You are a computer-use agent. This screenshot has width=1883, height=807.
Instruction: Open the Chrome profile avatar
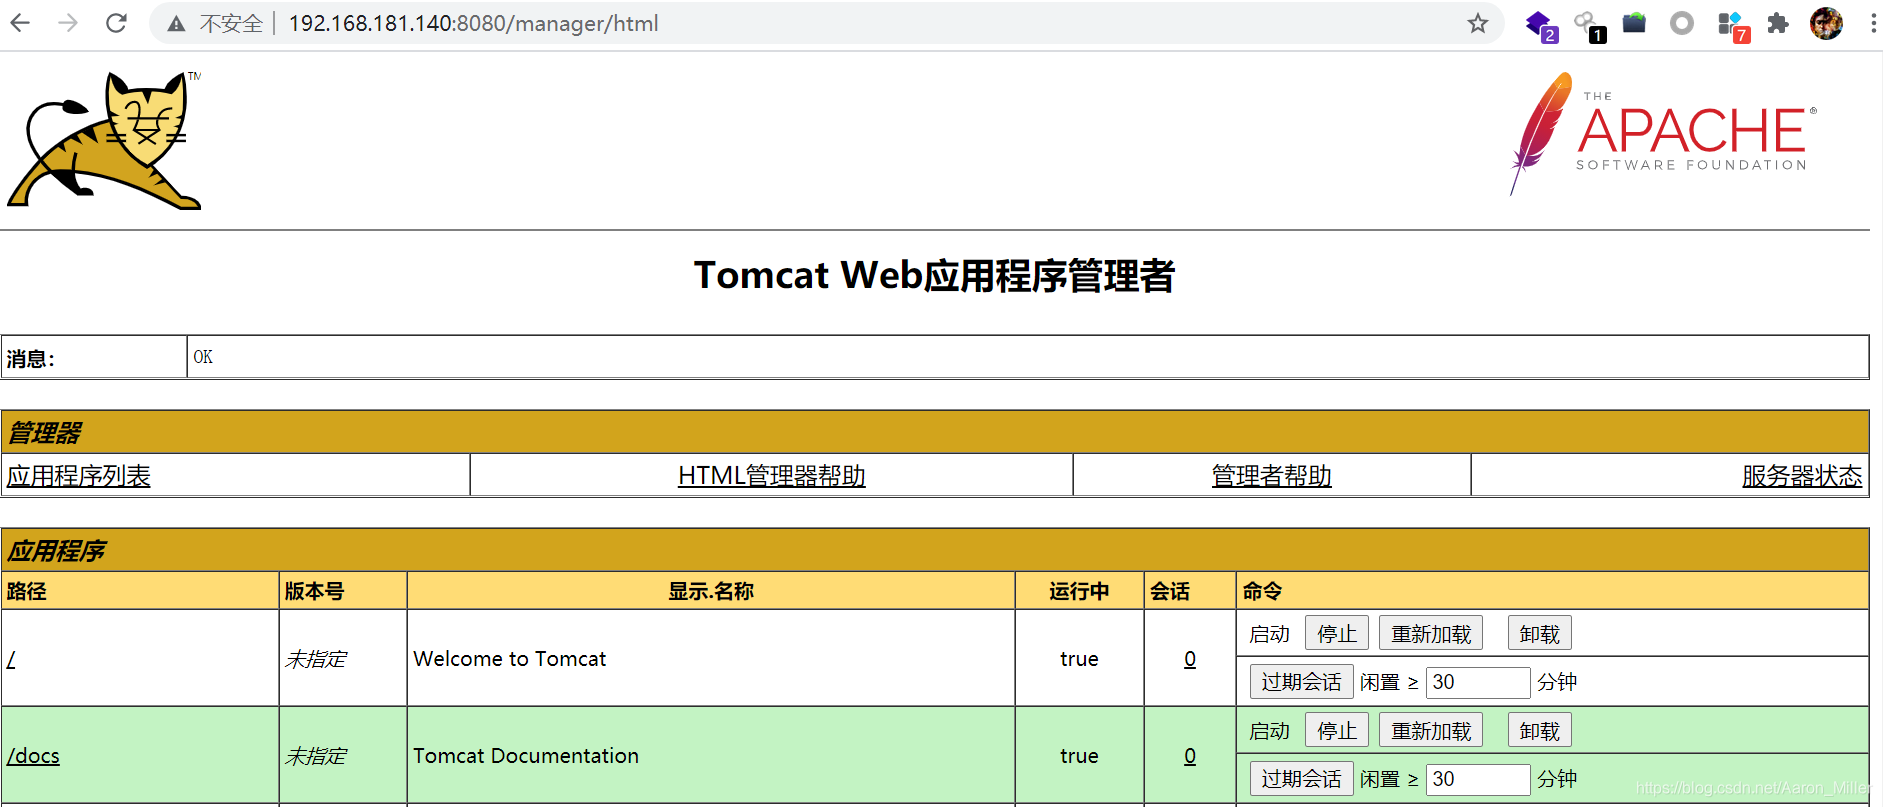point(1826,23)
